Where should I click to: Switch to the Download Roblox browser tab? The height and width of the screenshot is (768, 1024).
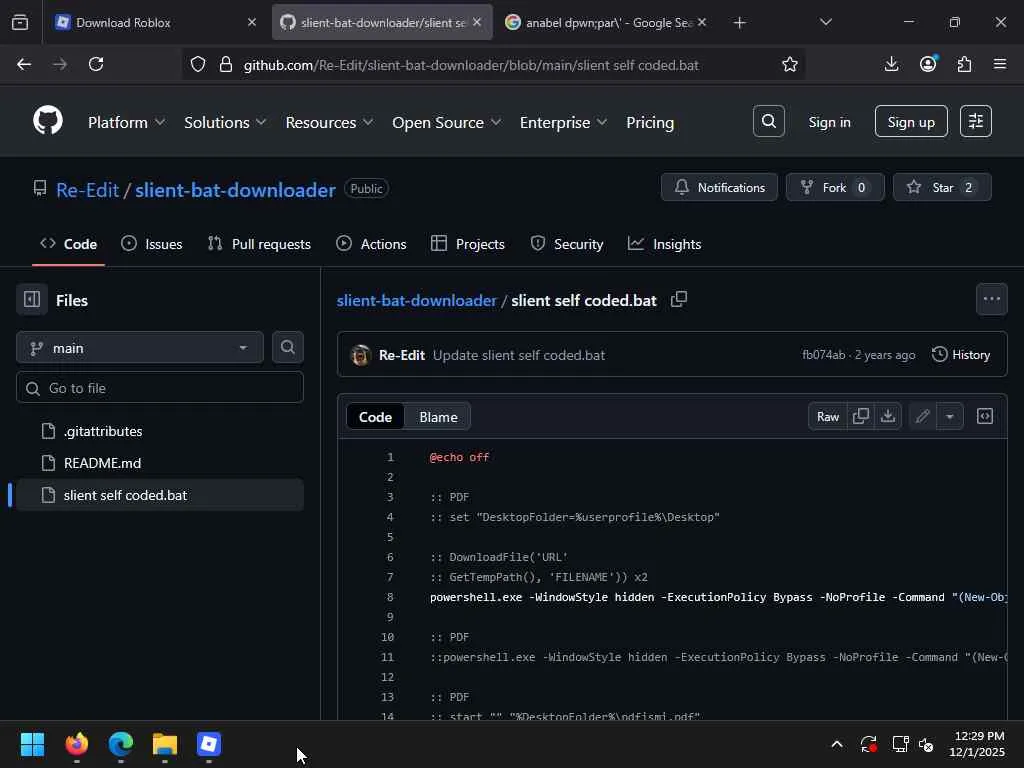pos(153,22)
